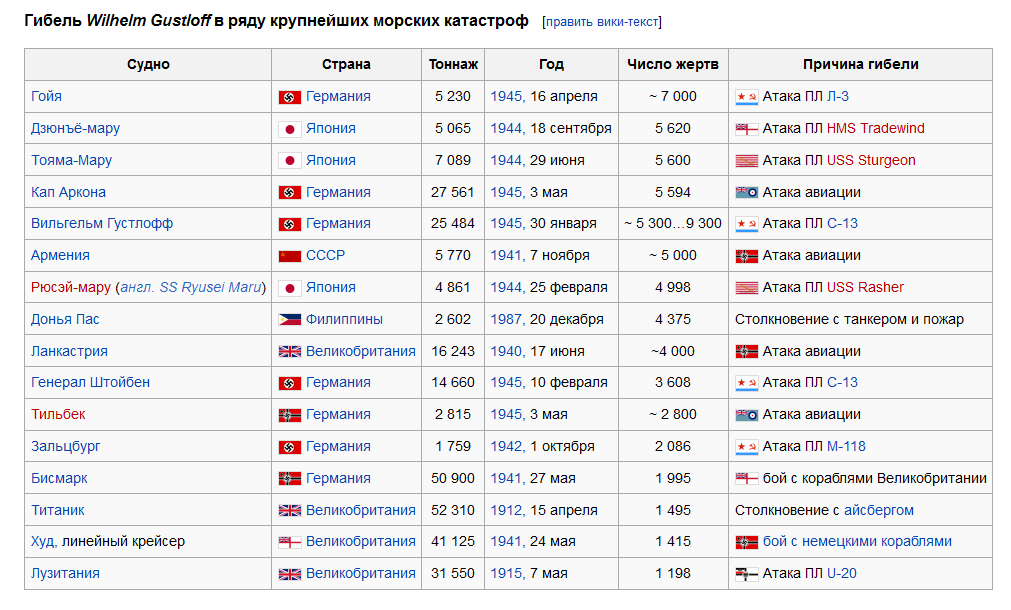Open the red HMS Tradewind link
The image size is (1011, 610).
[x=876, y=128]
